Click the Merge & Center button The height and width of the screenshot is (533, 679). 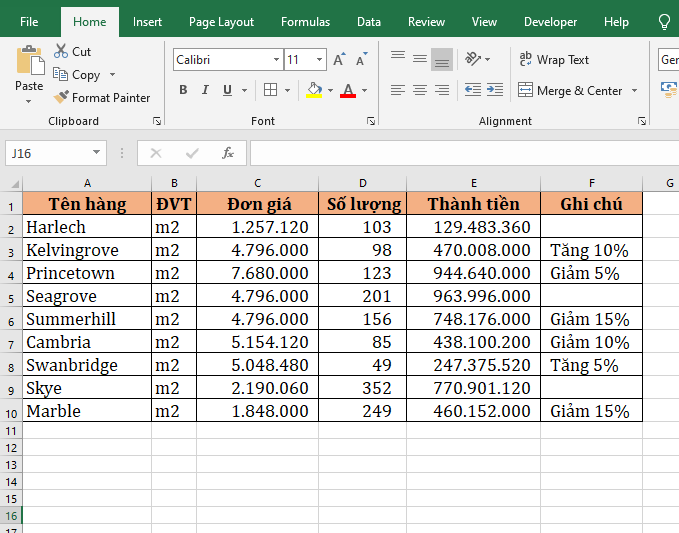coord(570,91)
